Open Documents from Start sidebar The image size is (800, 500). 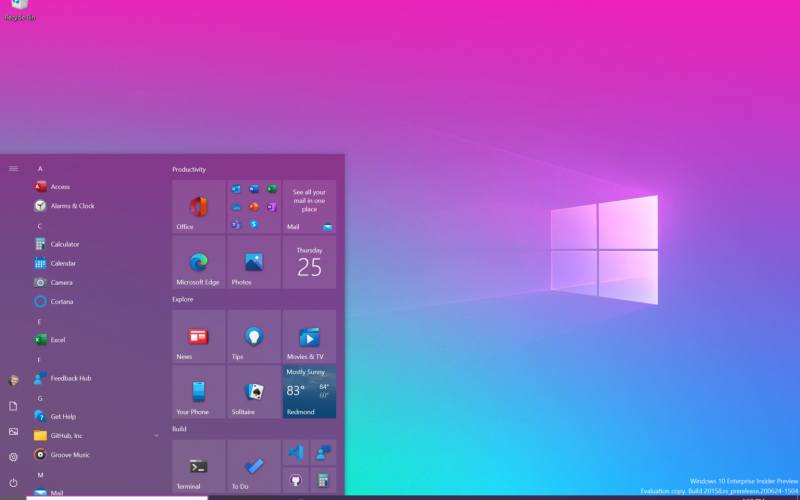(x=14, y=406)
